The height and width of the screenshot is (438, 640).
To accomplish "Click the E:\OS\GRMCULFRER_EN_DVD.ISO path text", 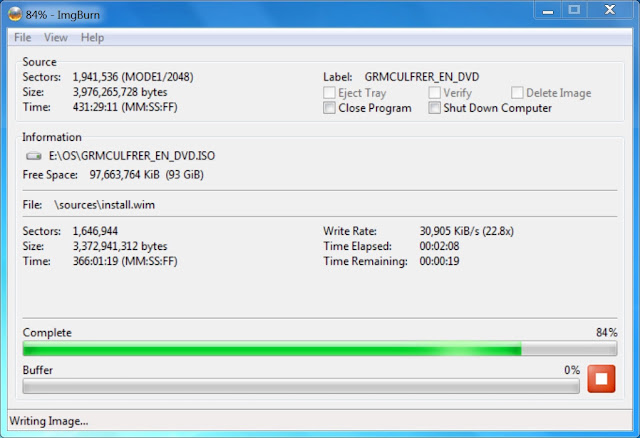I will pyautogui.click(x=132, y=156).
